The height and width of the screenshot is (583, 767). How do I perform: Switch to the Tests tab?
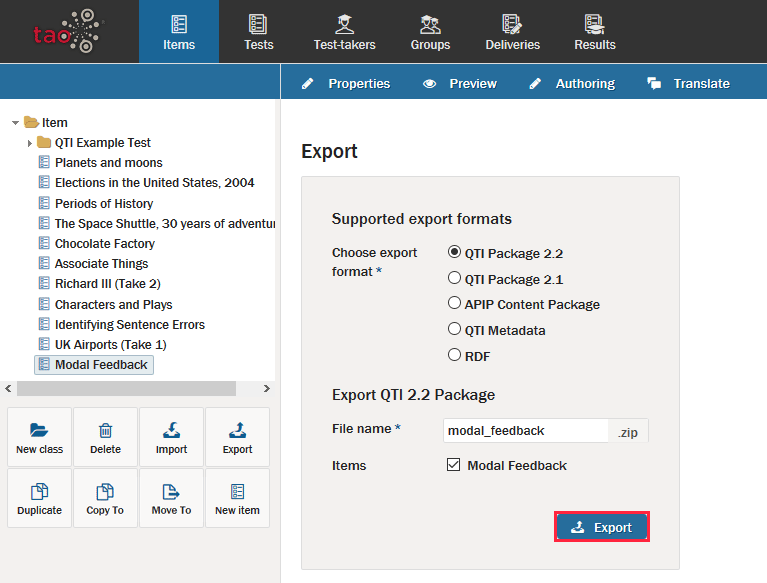[x=258, y=32]
